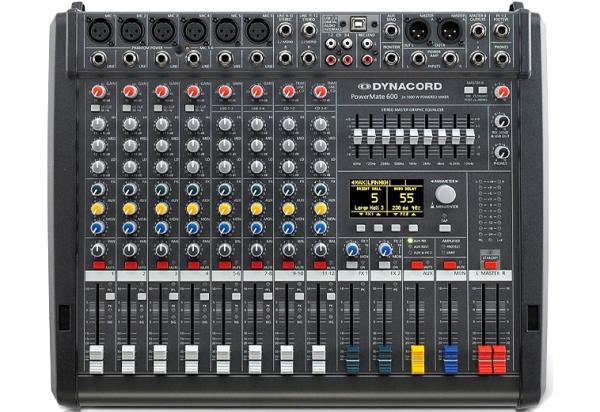600x412 pixels.
Task: Move the 12kHz graphic equalizer slider
Action: pyautogui.click(x=470, y=137)
